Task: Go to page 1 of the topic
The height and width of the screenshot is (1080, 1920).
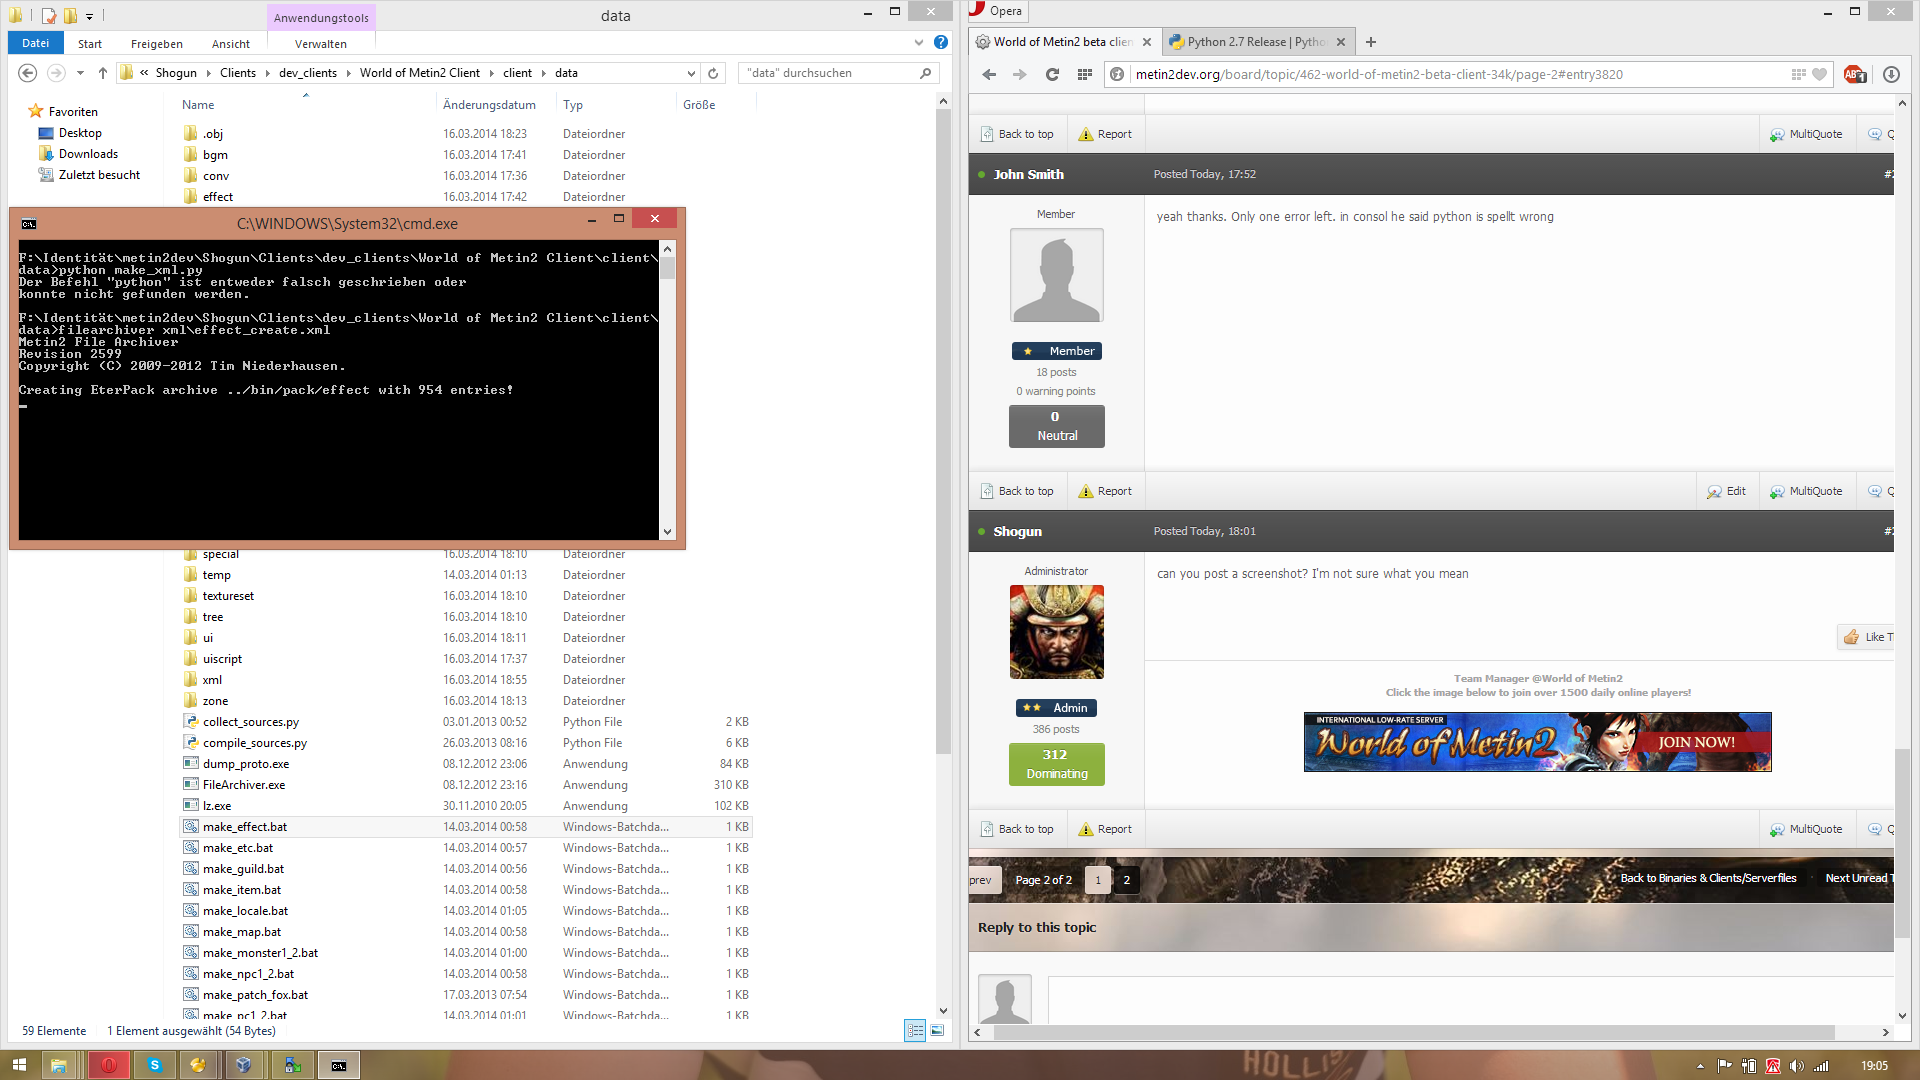Action: click(1098, 880)
